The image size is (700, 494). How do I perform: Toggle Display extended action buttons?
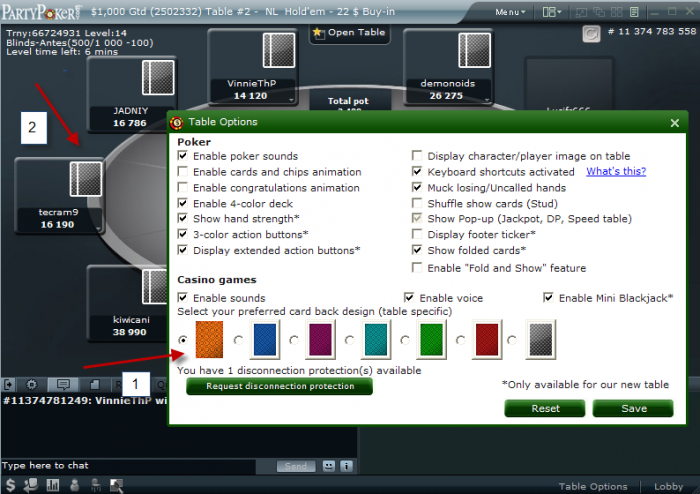(183, 250)
